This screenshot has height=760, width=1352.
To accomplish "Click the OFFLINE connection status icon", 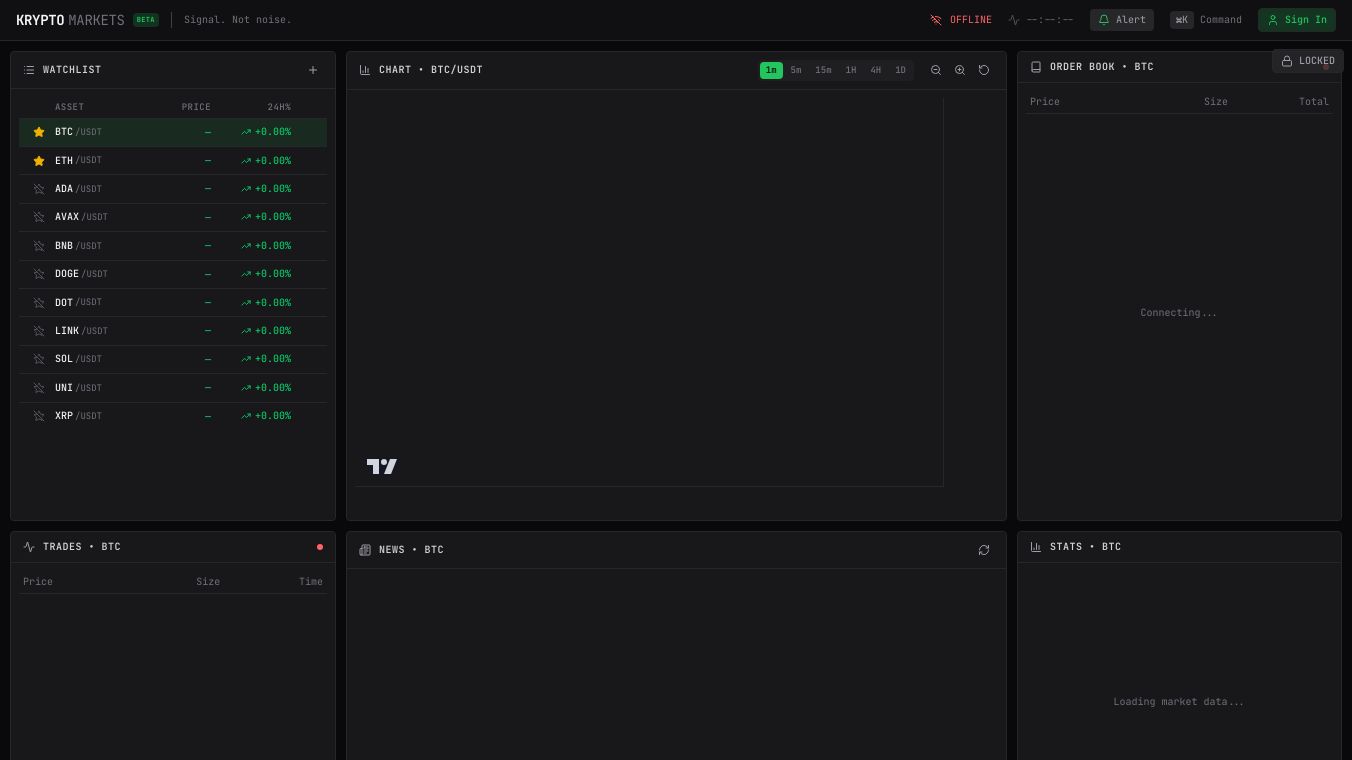I will (x=936, y=19).
